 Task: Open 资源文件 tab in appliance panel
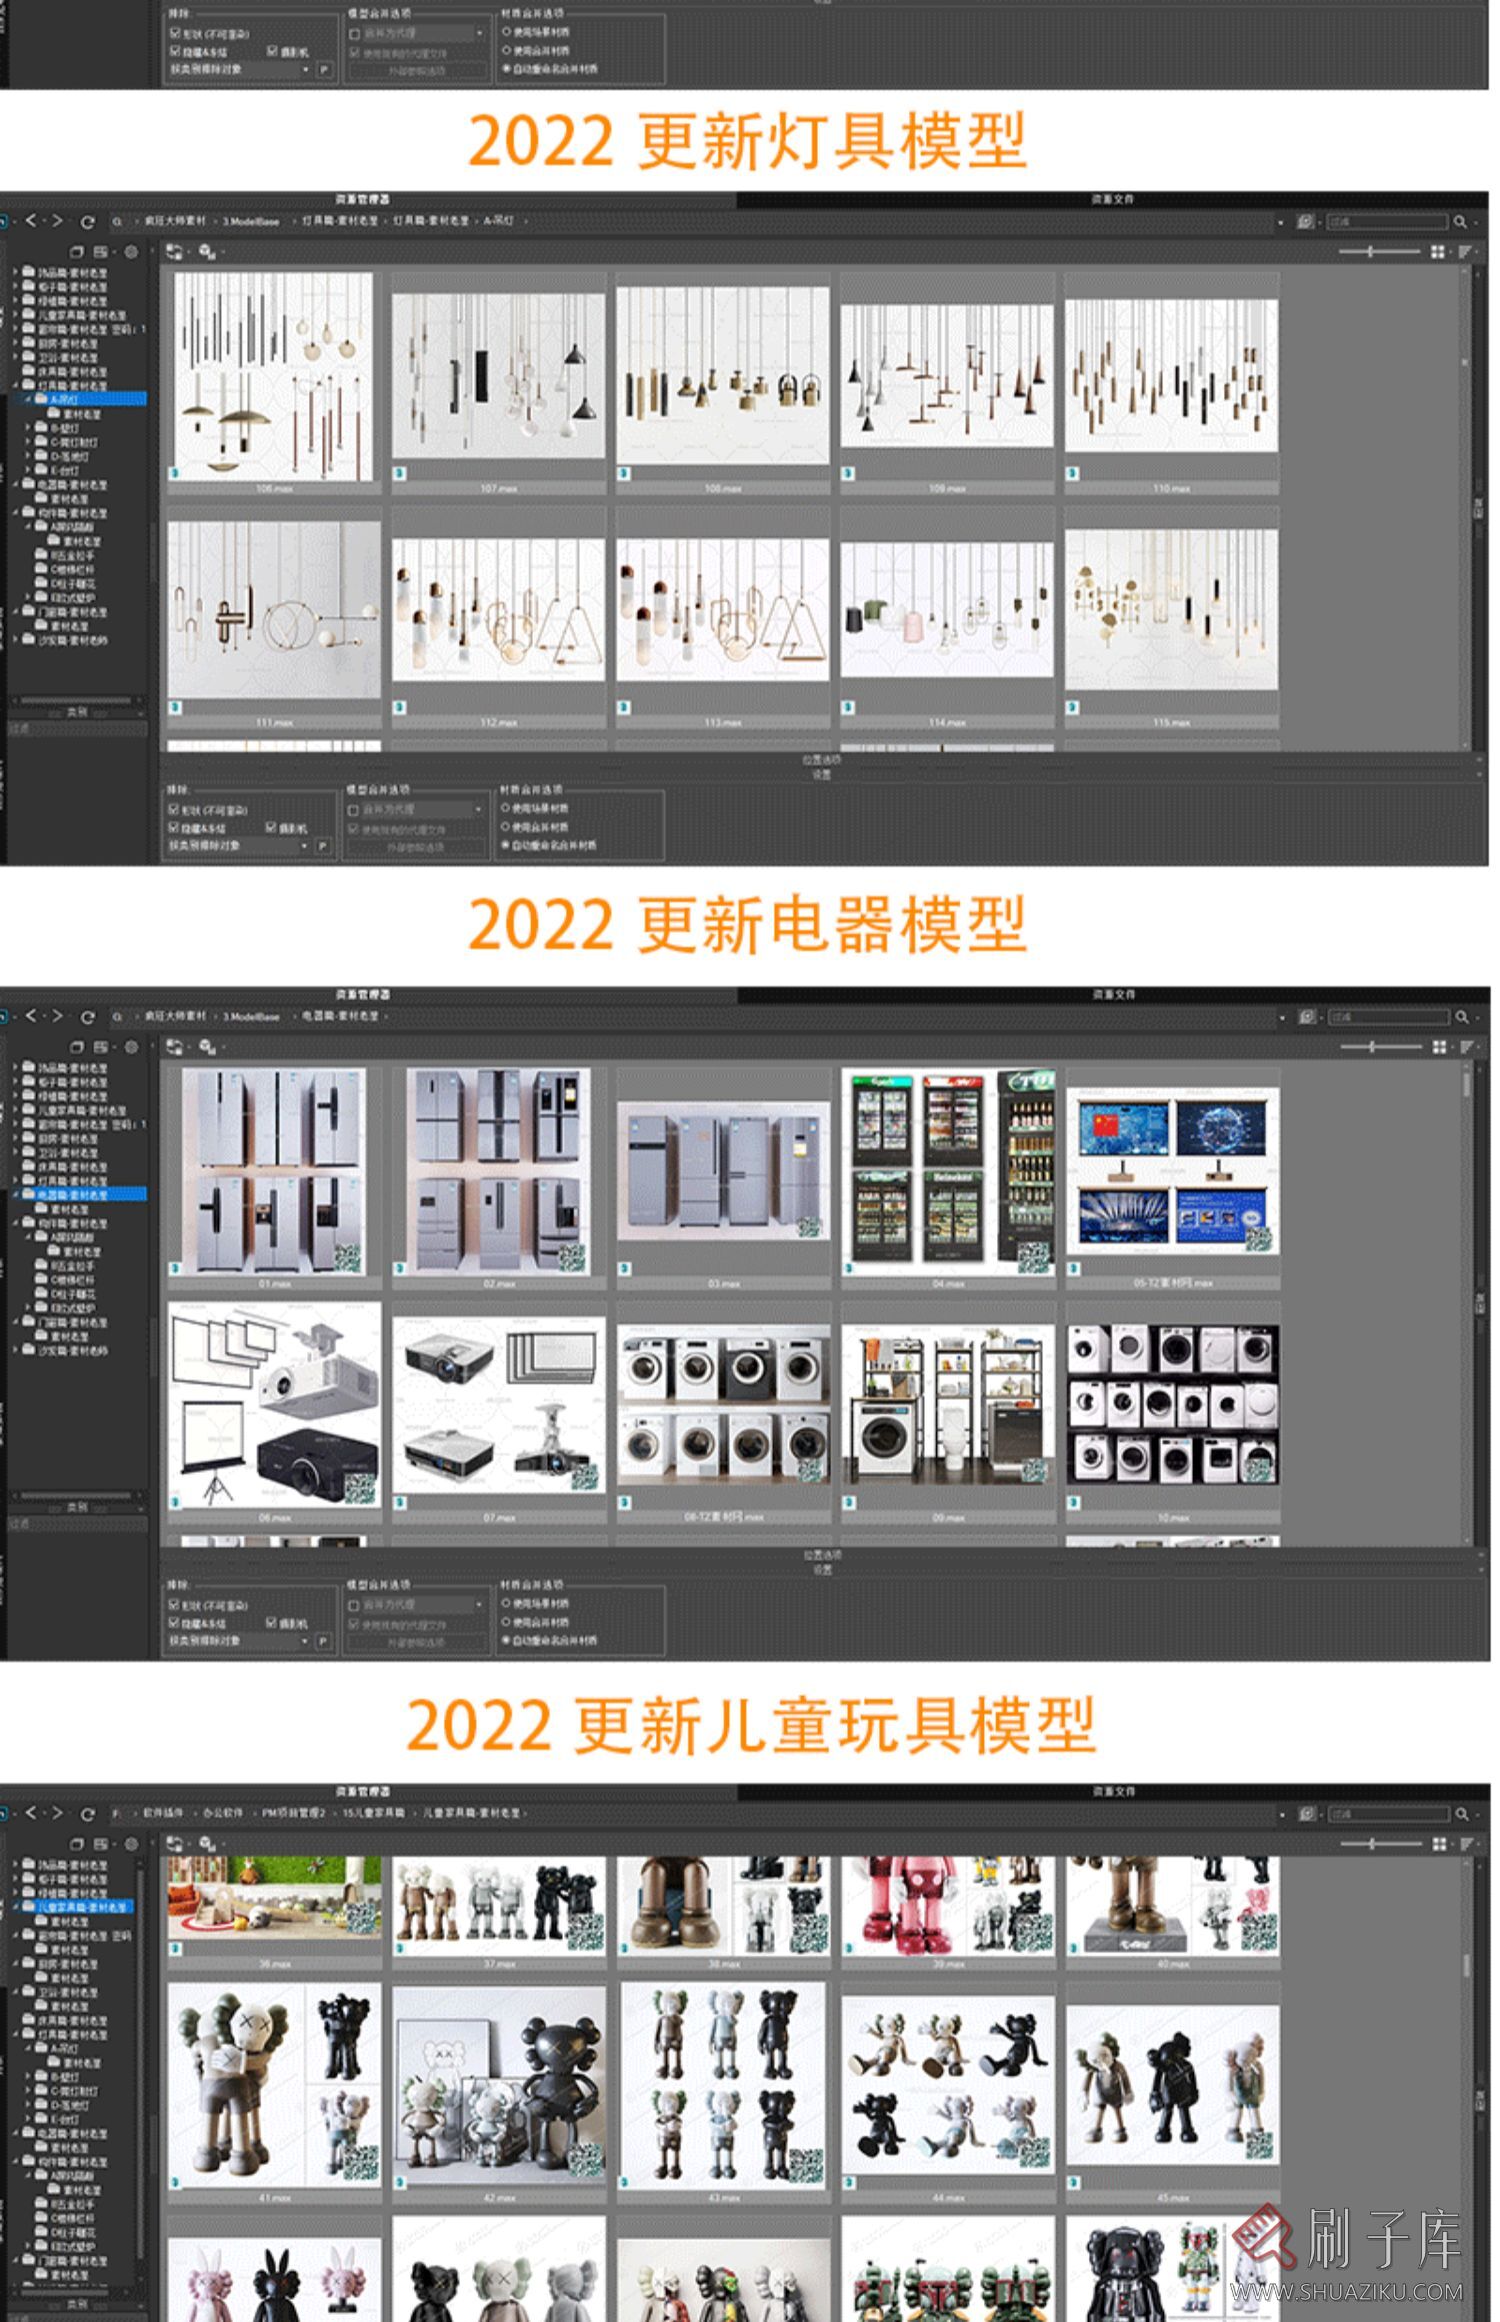coord(1113,994)
